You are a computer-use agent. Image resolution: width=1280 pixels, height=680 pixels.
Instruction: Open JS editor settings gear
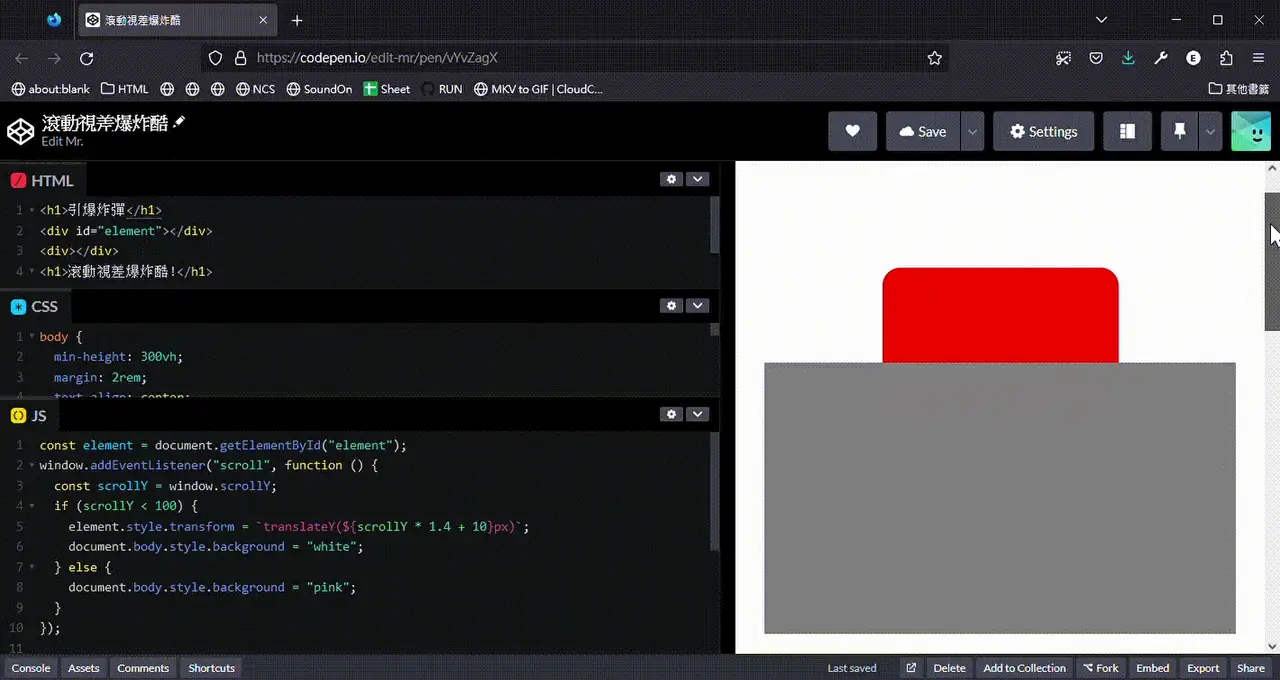[x=671, y=414]
